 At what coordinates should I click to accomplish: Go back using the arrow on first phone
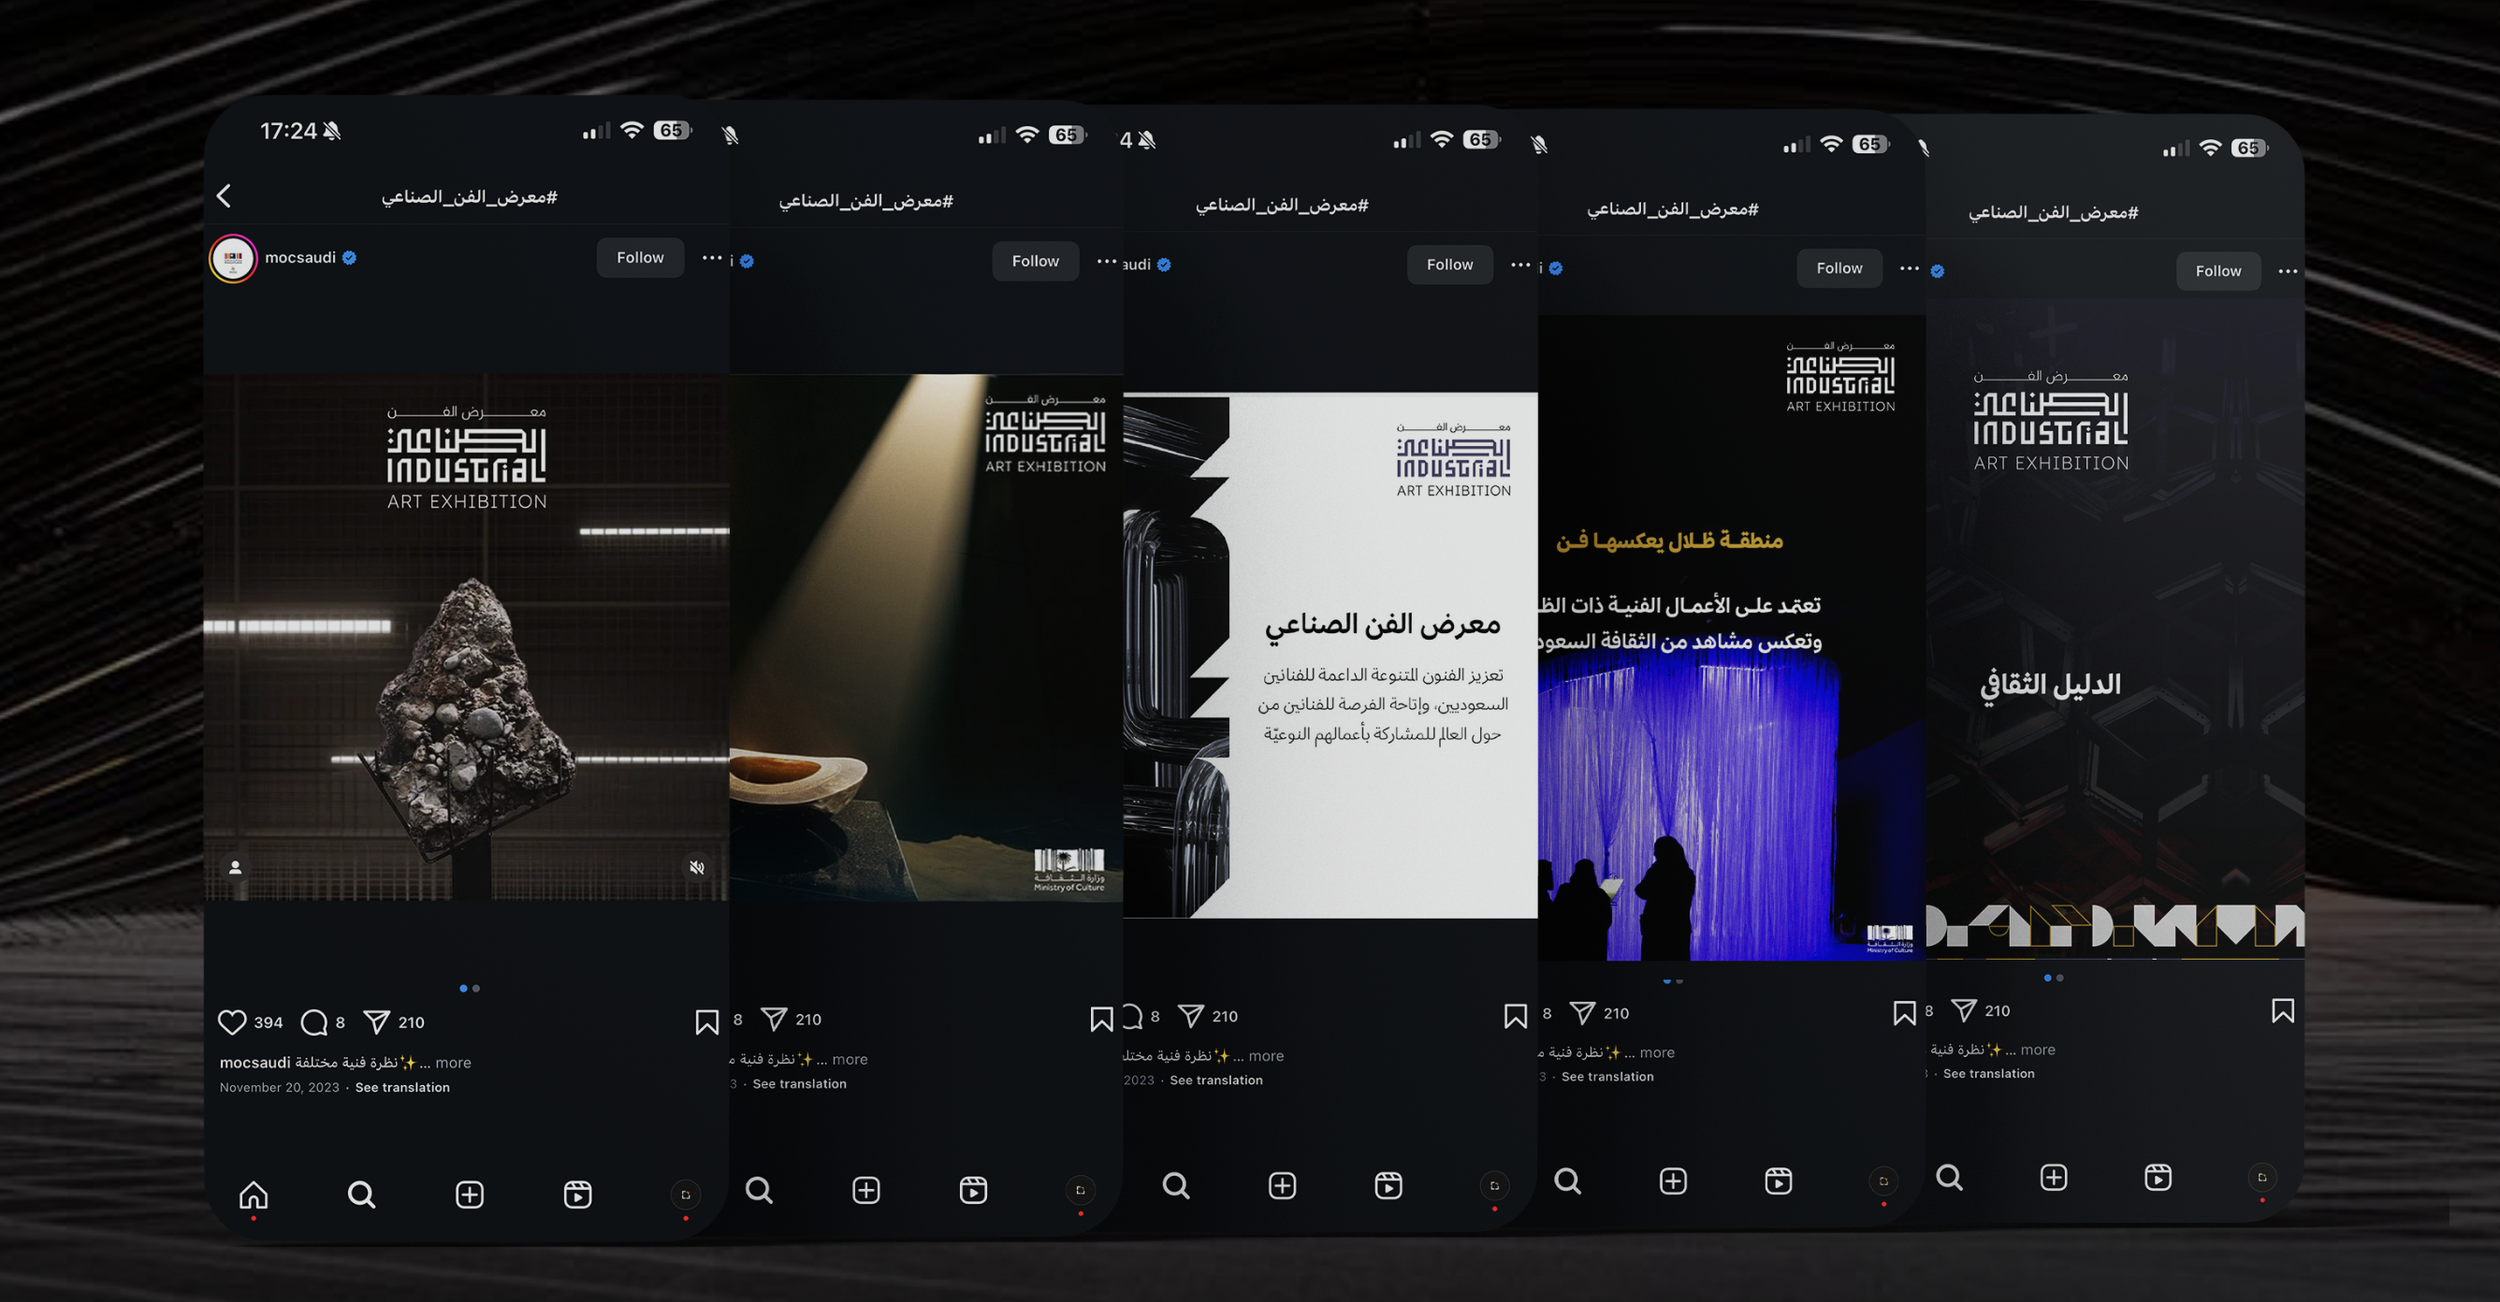point(224,196)
